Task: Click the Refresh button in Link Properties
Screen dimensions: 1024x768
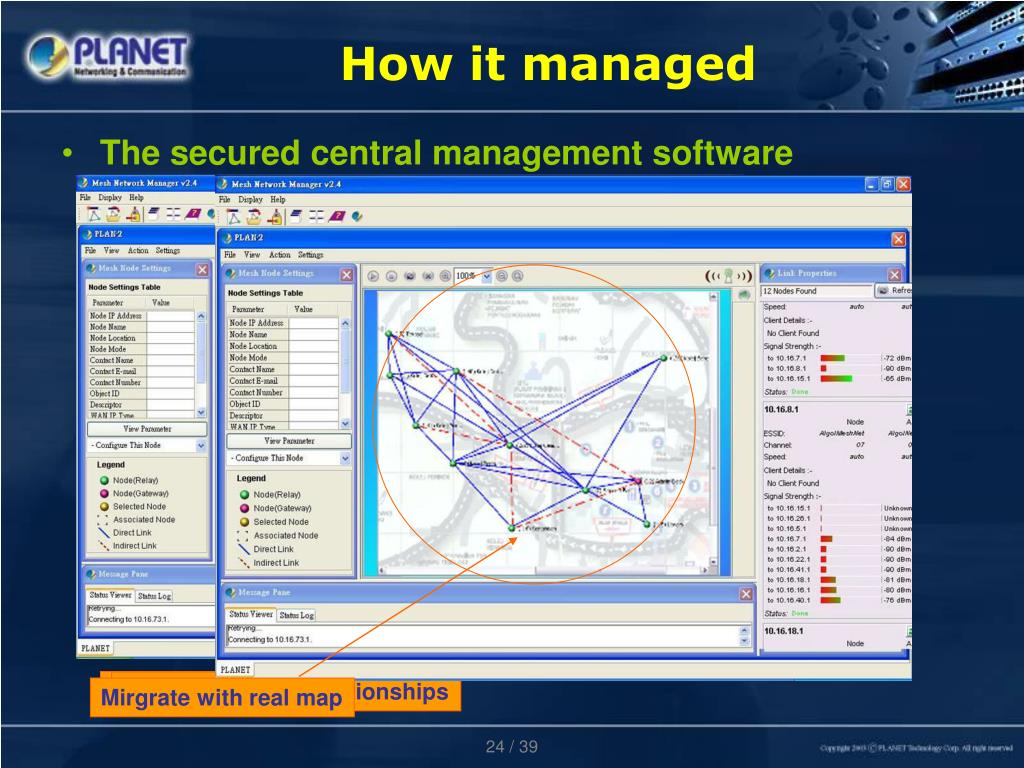Action: point(893,291)
